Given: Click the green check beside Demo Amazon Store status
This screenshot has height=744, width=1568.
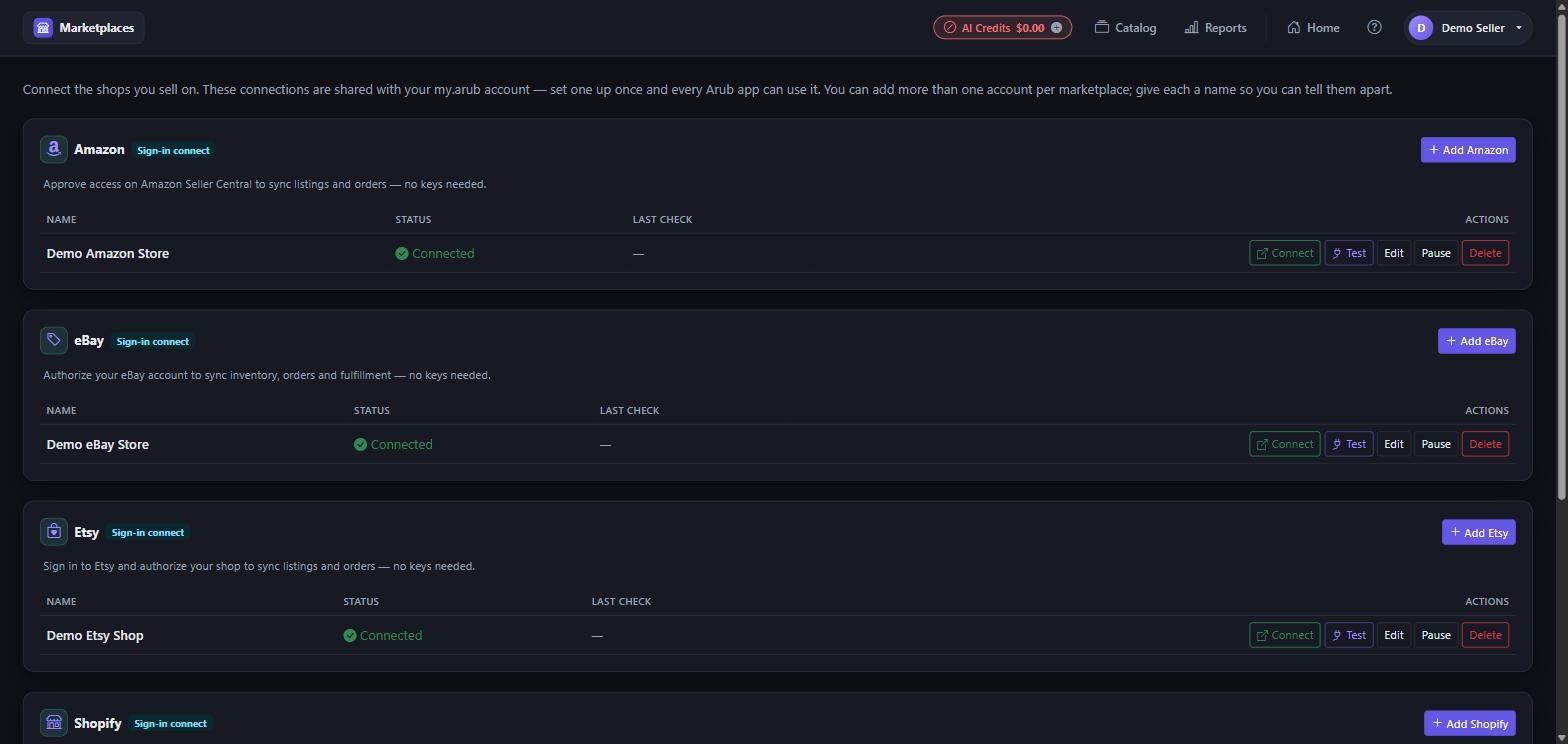Looking at the screenshot, I should 402,253.
